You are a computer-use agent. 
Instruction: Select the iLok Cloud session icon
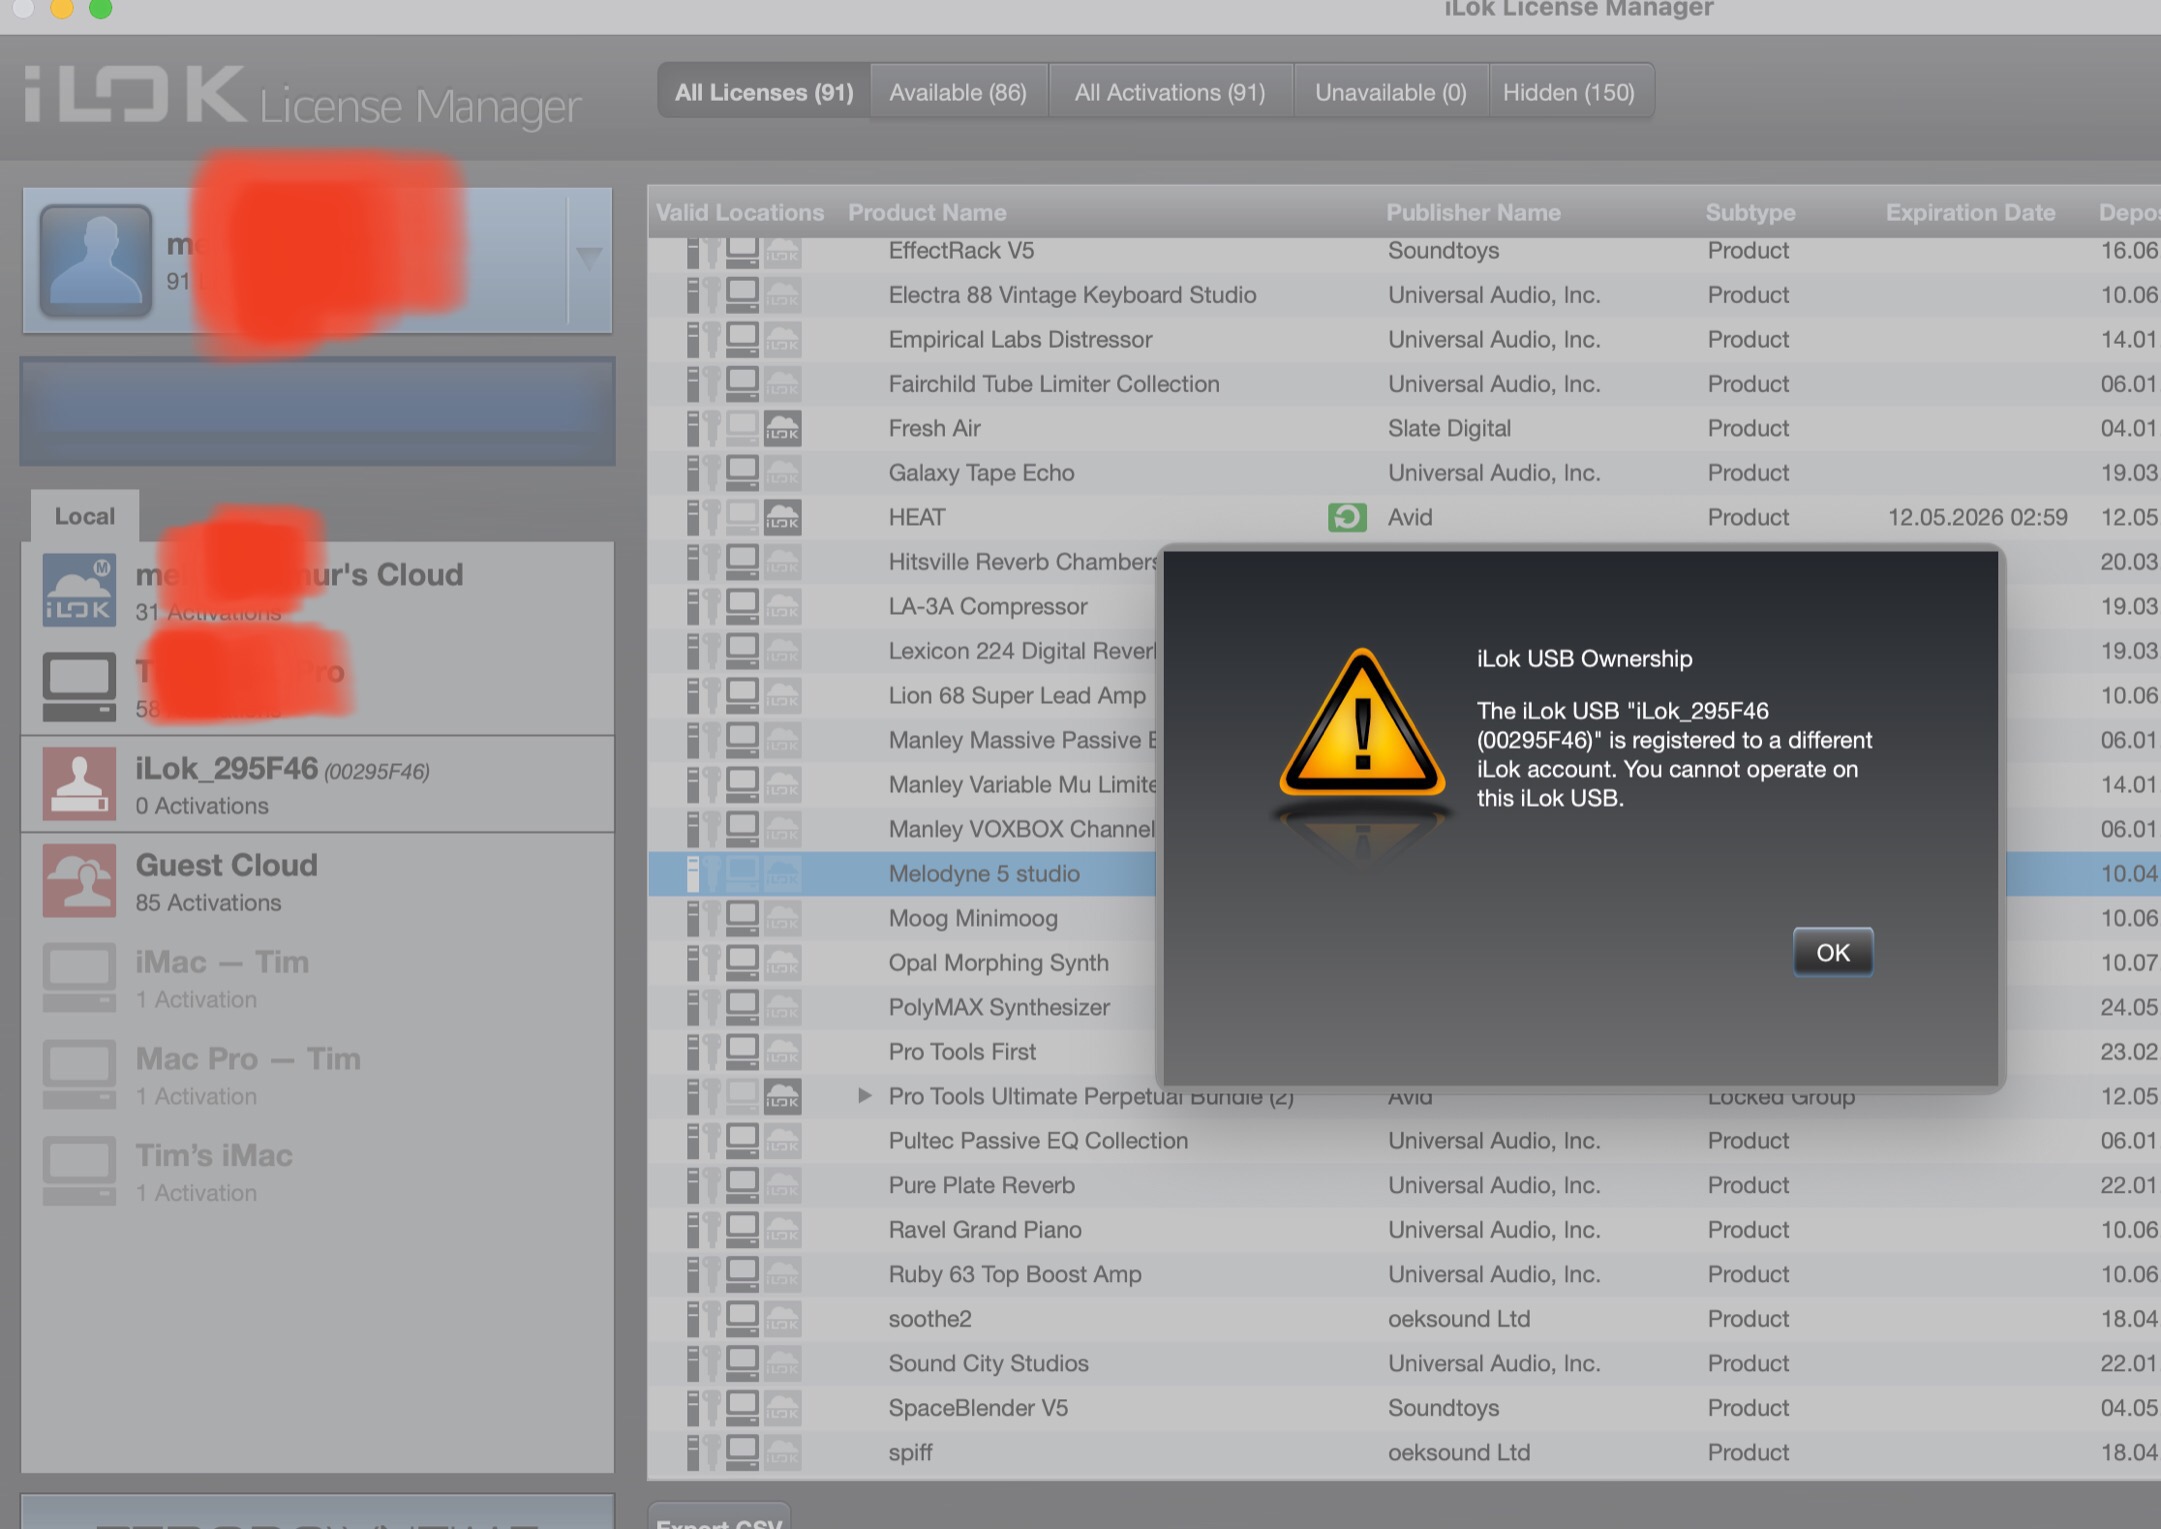tap(79, 591)
